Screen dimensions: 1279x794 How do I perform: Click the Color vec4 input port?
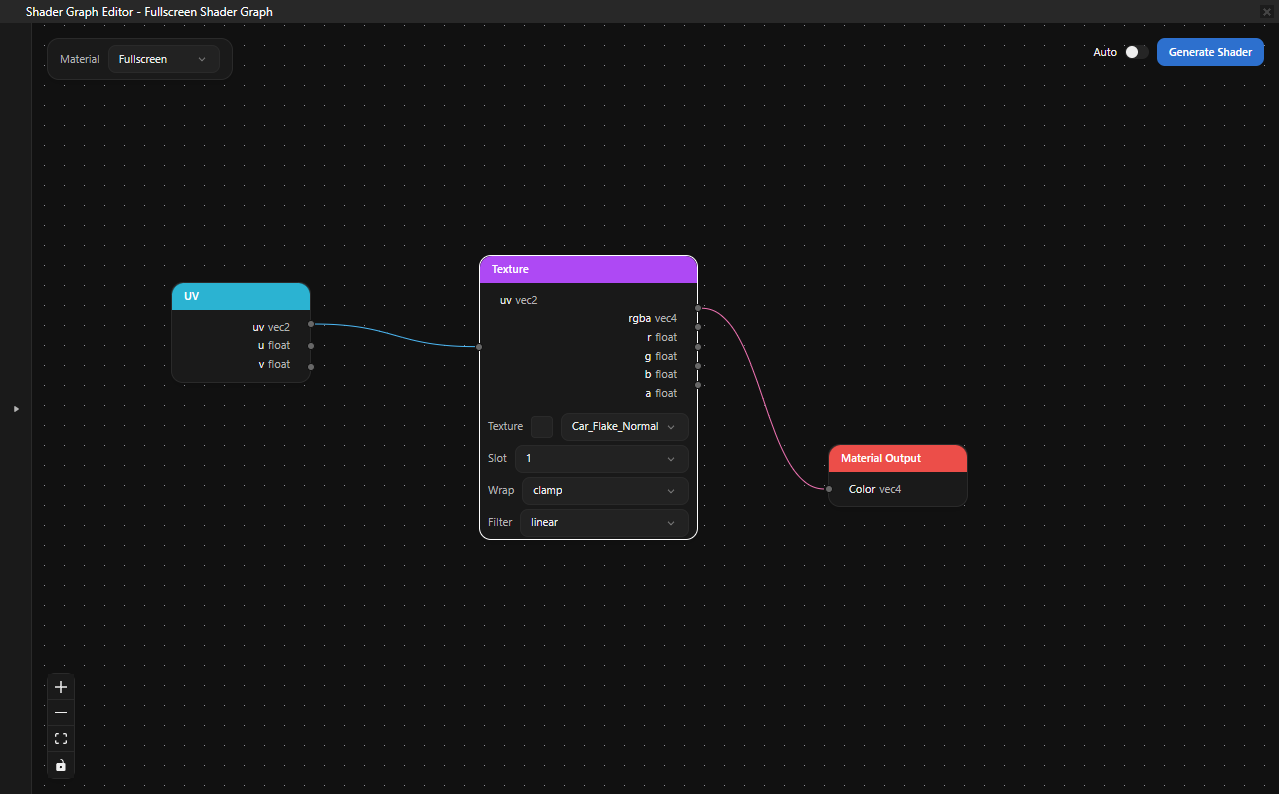coord(829,489)
